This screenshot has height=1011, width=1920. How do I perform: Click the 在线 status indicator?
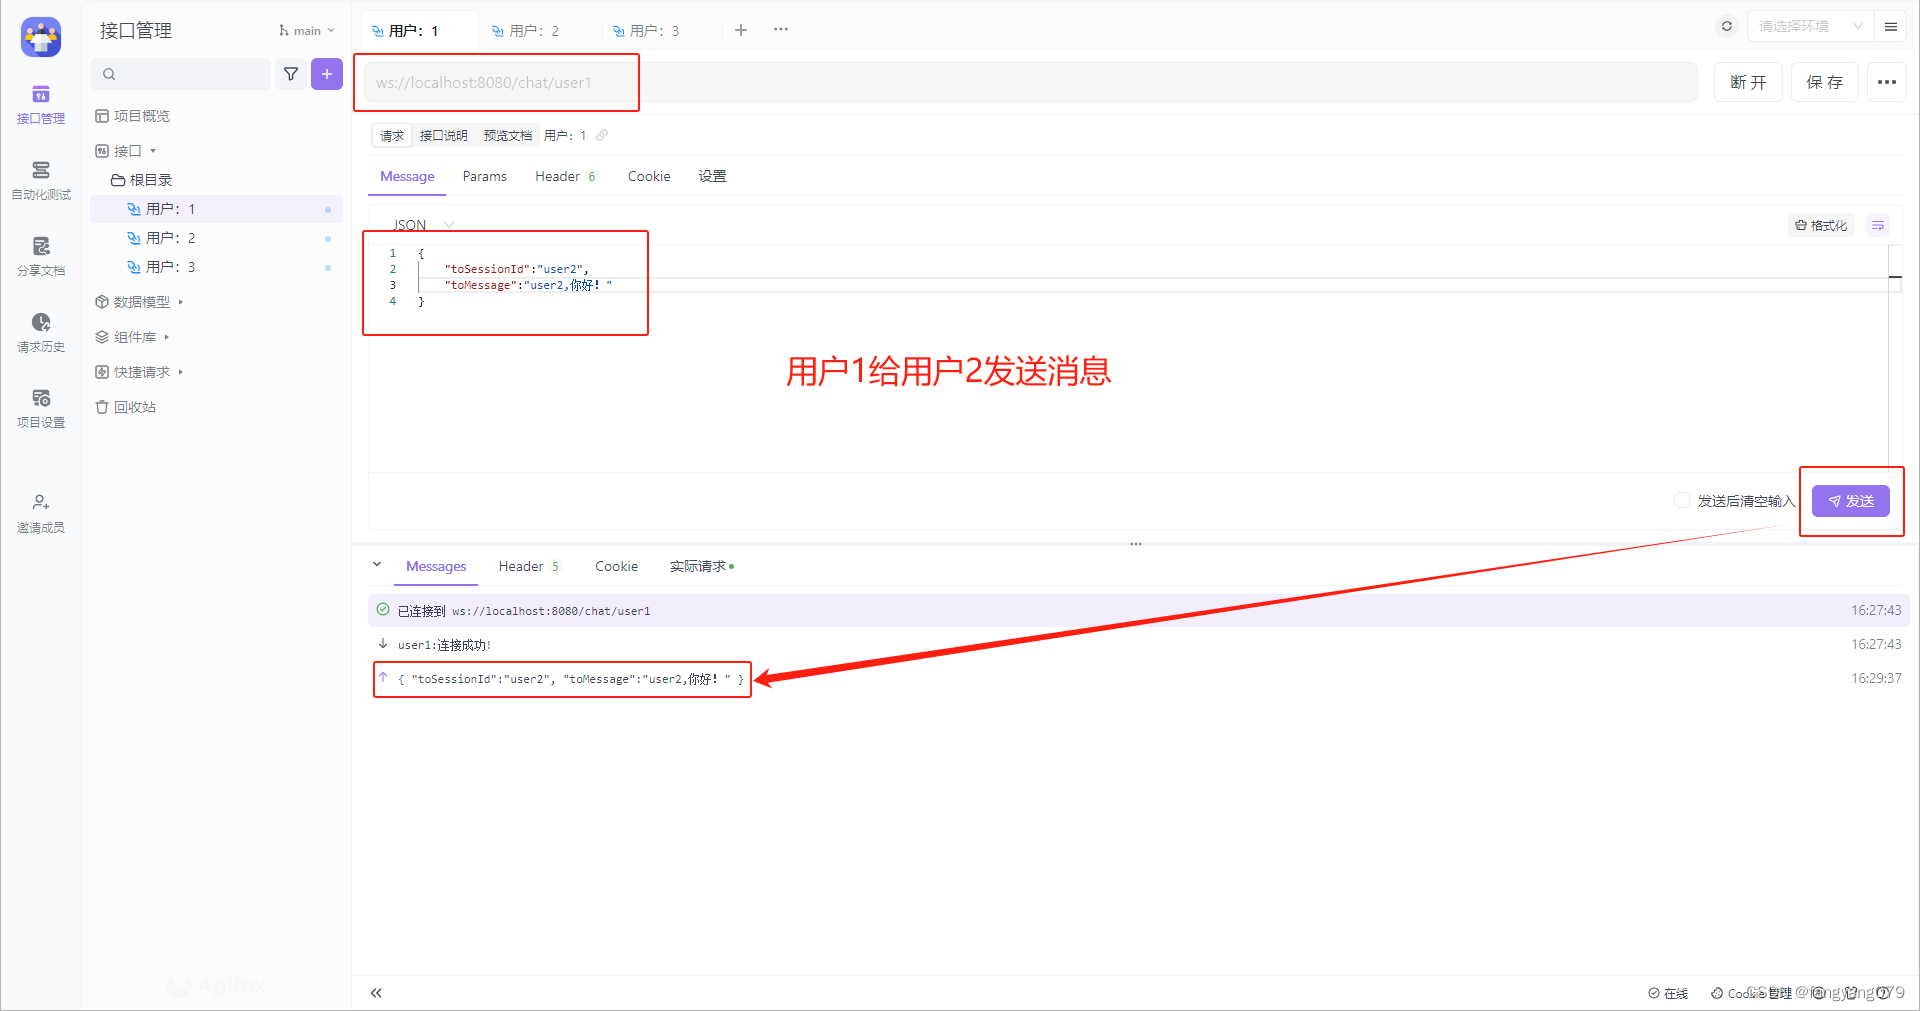click(x=1668, y=993)
